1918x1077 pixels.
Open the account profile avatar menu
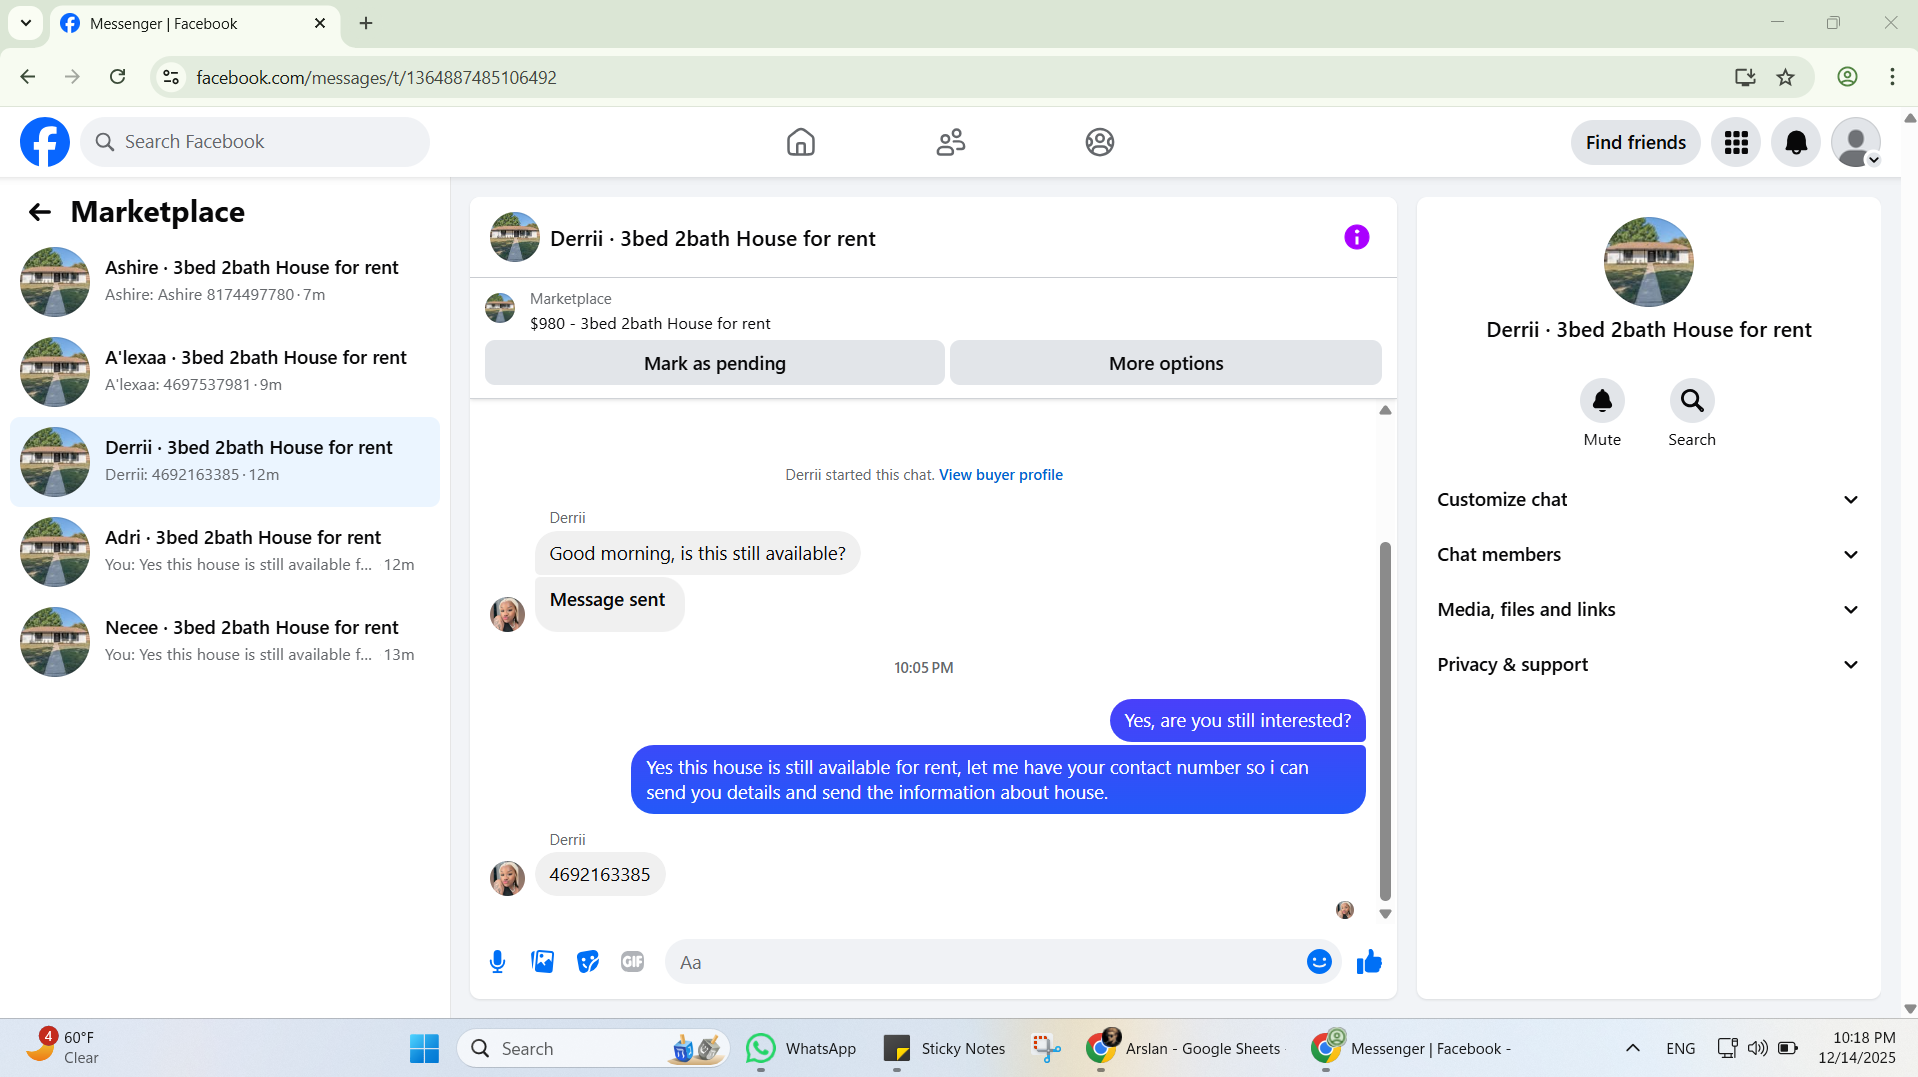tap(1856, 143)
